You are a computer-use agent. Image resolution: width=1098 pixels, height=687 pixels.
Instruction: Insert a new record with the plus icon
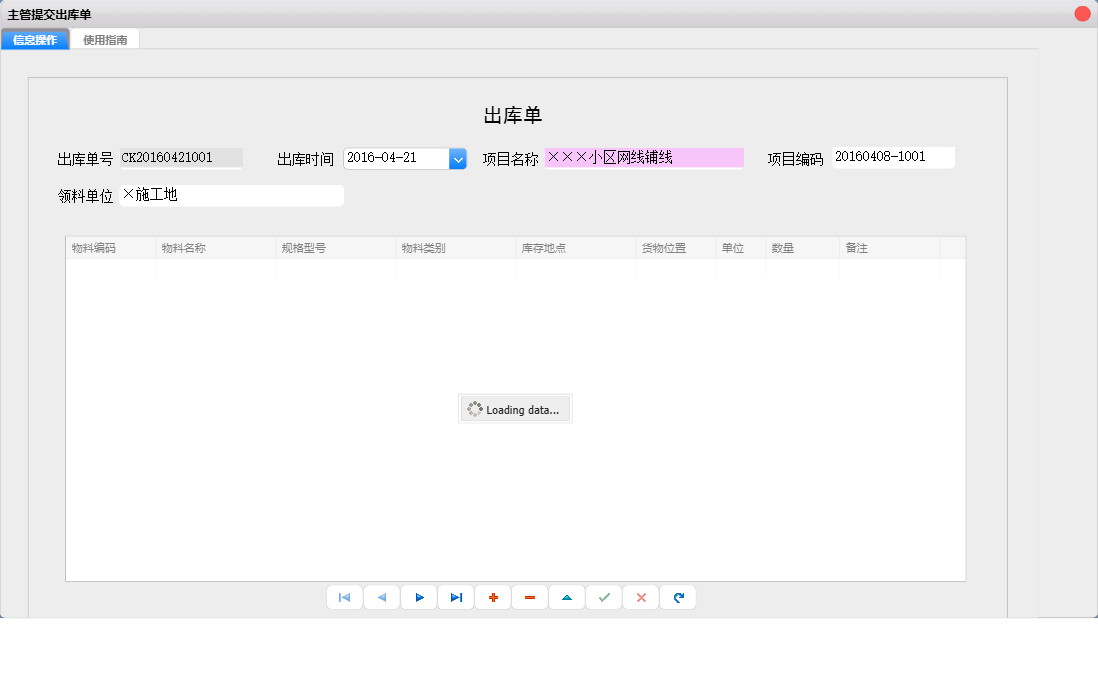(492, 597)
